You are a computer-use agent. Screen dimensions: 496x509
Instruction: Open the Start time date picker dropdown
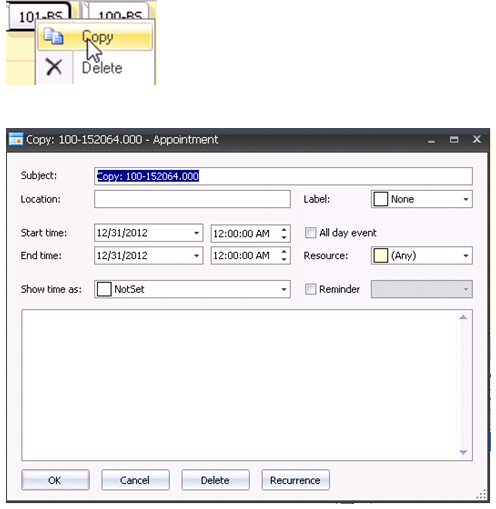coord(196,233)
